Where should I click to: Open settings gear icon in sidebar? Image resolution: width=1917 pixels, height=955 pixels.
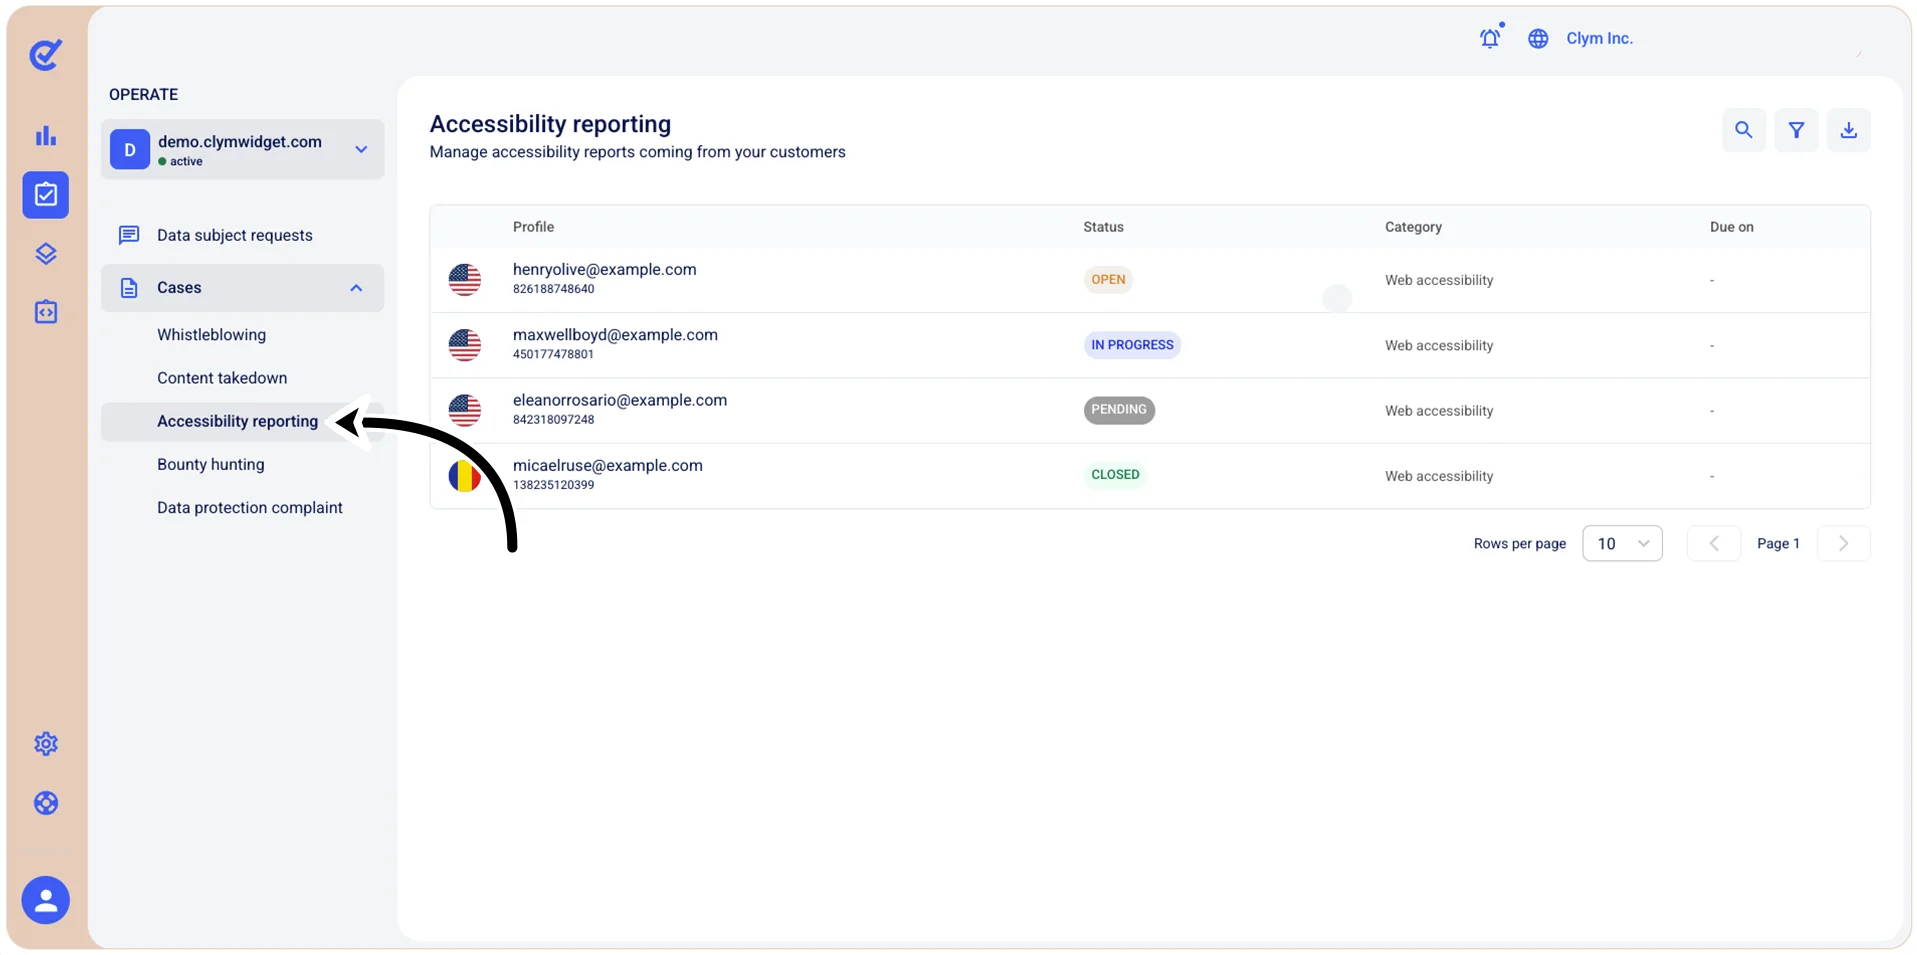[x=46, y=744]
